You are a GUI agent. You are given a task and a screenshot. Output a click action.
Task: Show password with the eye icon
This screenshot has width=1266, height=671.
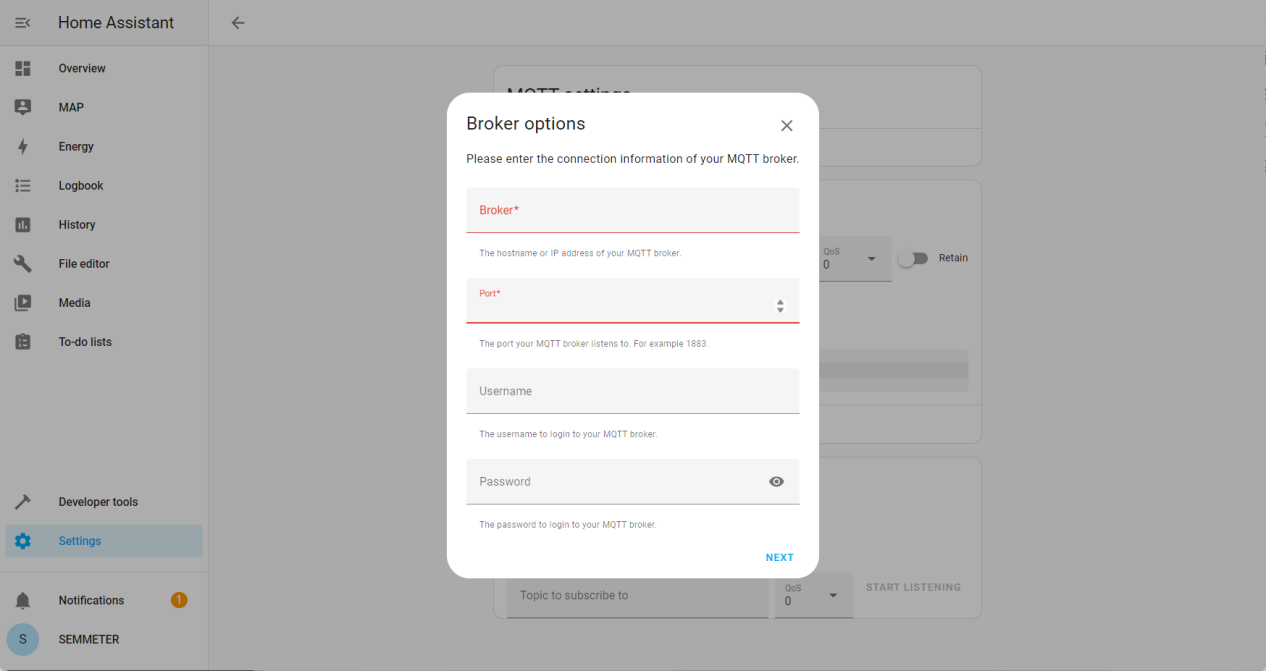(777, 482)
